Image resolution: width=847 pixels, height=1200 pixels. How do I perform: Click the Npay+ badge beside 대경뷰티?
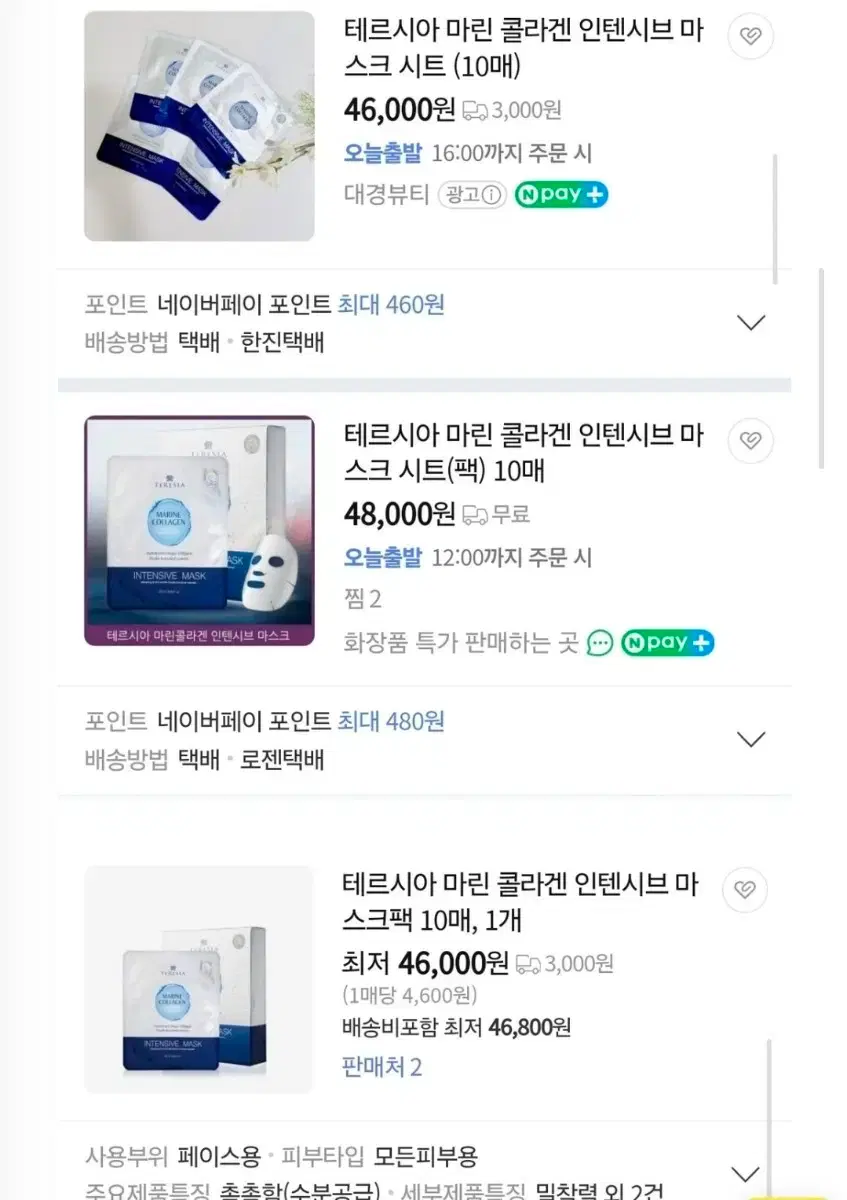562,195
